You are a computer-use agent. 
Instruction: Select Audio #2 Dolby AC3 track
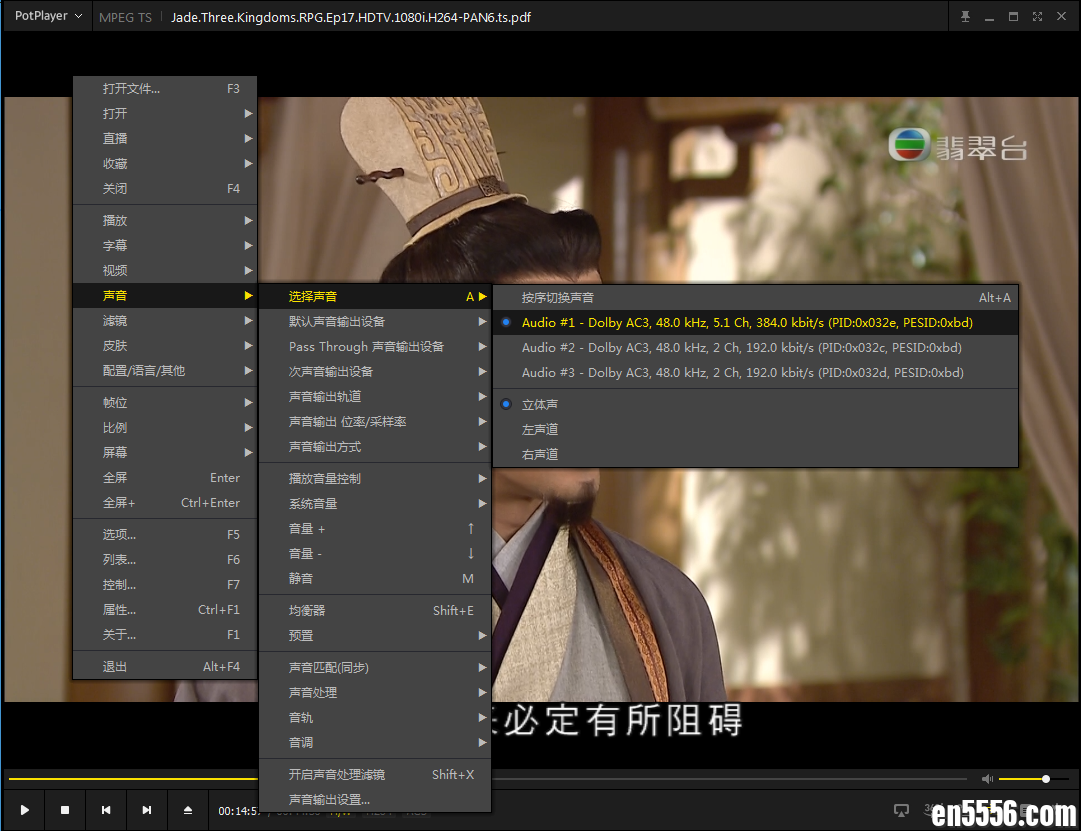(756, 348)
